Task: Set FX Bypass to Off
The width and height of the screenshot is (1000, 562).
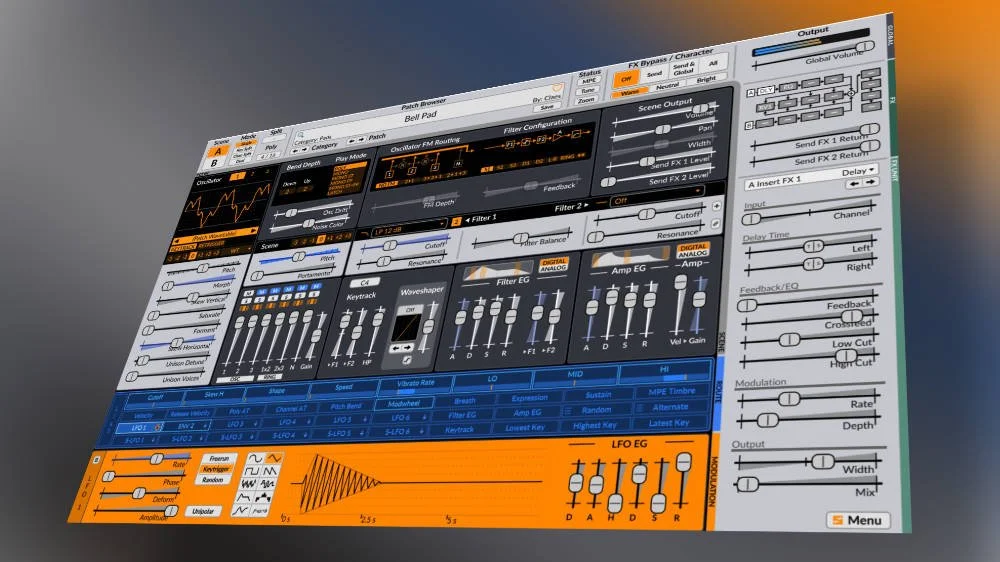Action: point(626,78)
